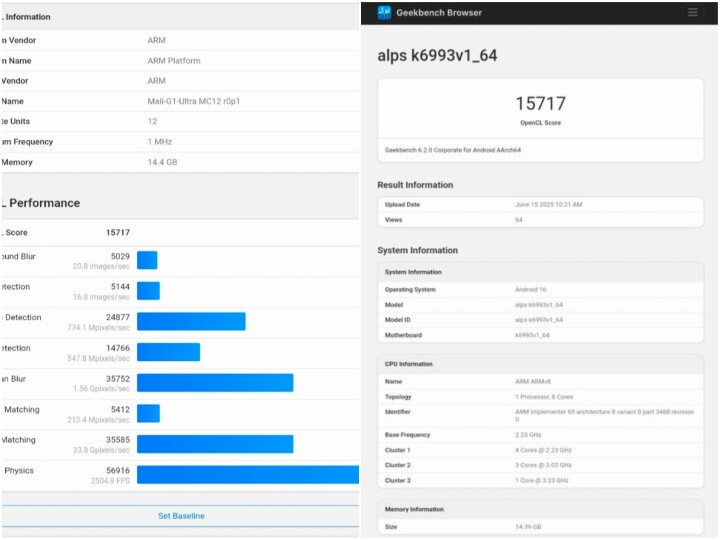The image size is (720, 540).
Task: Click the 35752 score bar
Action: point(215,382)
